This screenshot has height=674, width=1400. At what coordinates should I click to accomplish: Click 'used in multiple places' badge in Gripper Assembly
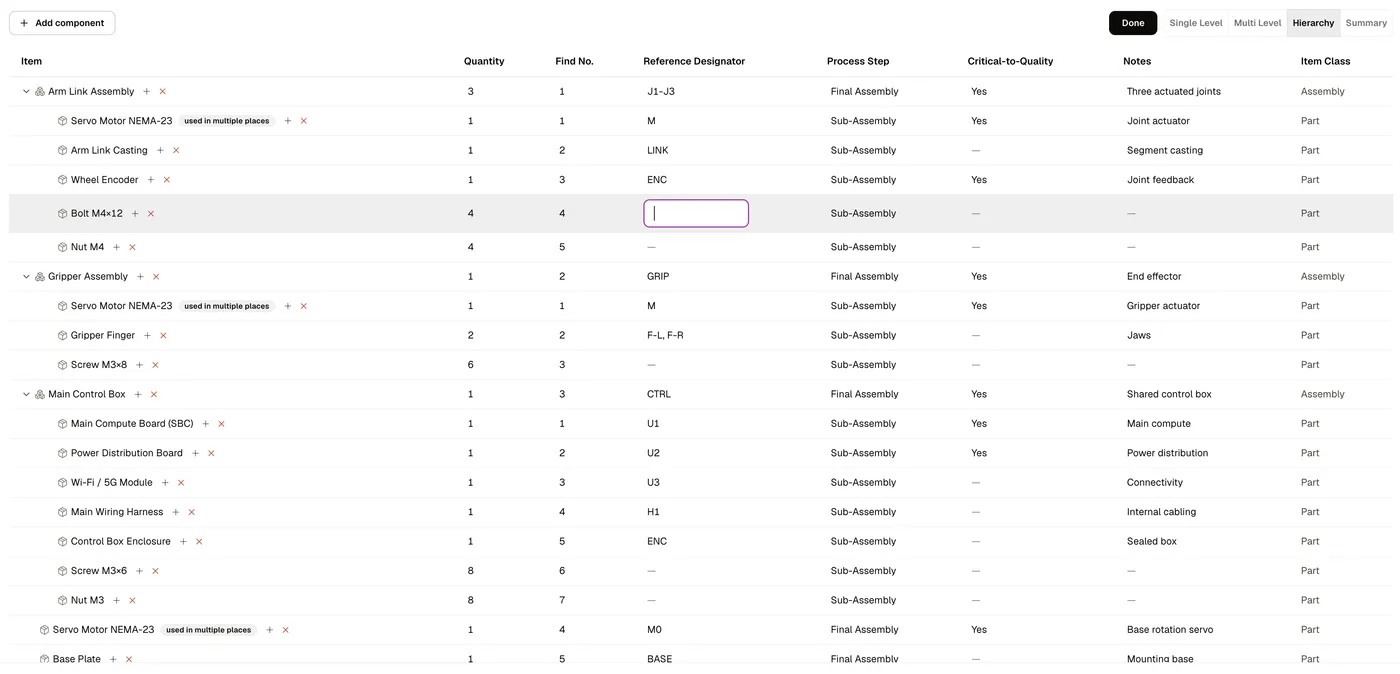227,306
